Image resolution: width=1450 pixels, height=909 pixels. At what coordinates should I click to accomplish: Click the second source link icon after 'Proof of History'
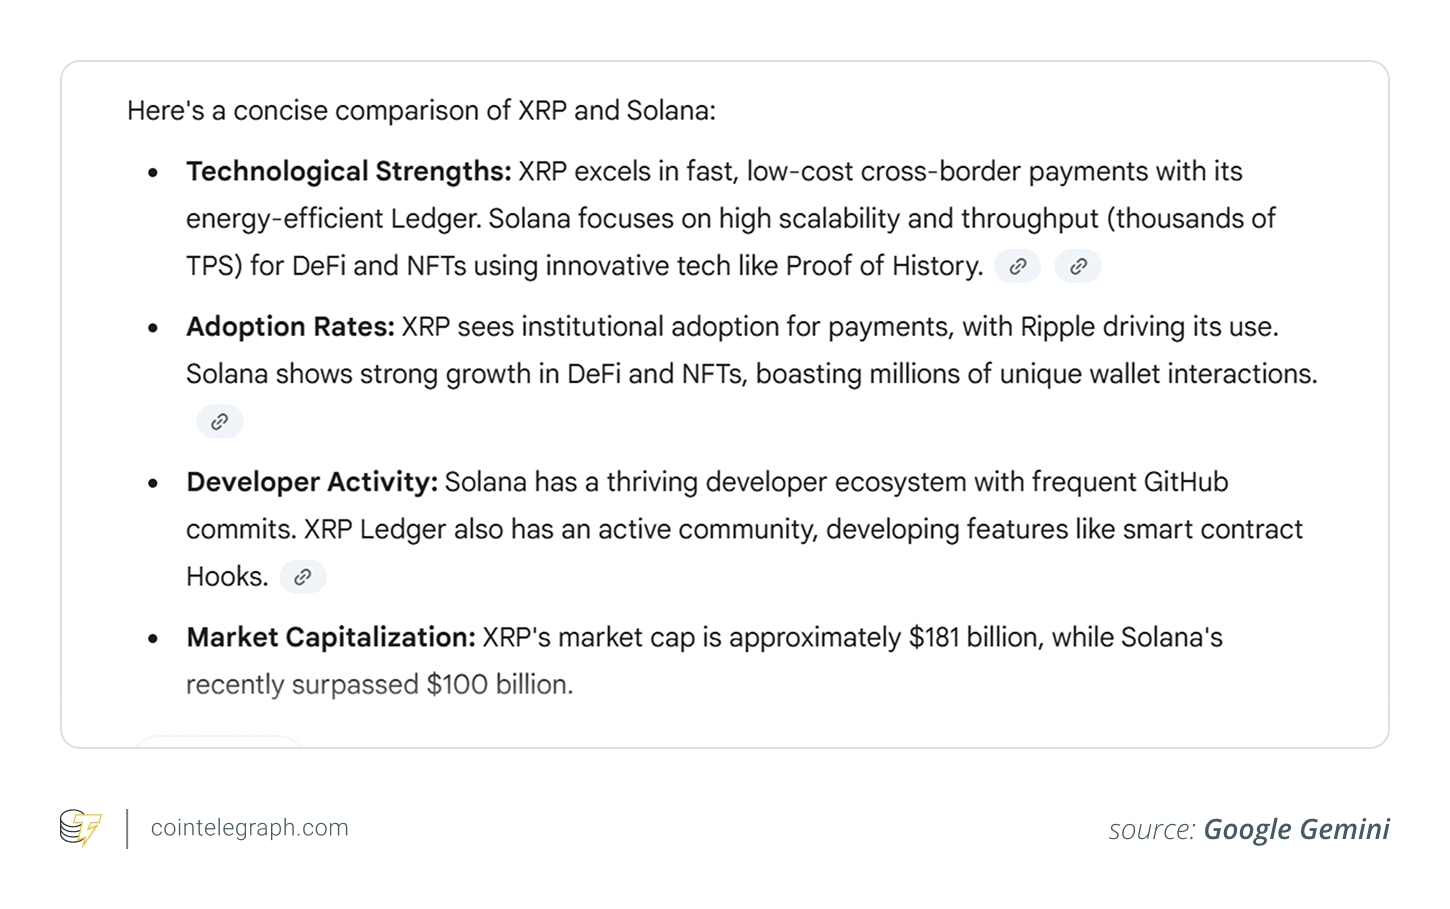1078,266
